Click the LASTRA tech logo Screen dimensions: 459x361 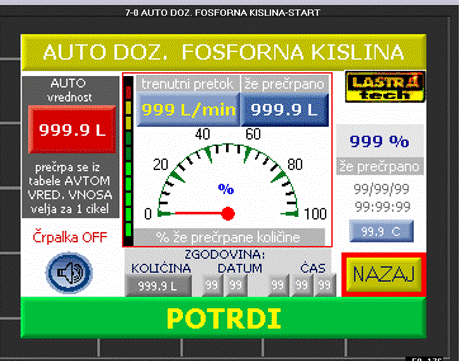385,87
